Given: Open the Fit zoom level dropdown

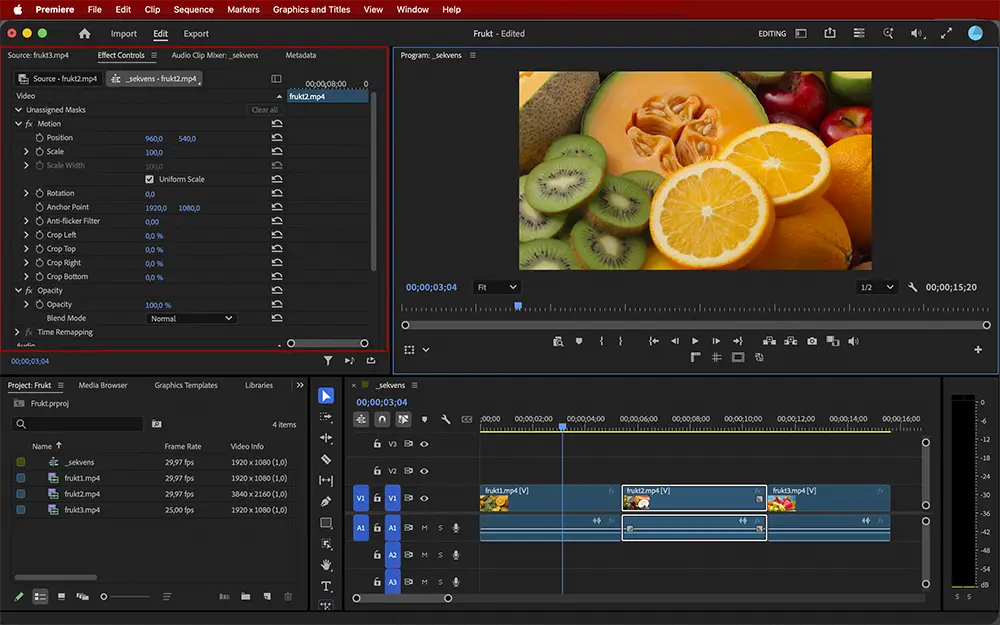Looking at the screenshot, I should tap(497, 287).
